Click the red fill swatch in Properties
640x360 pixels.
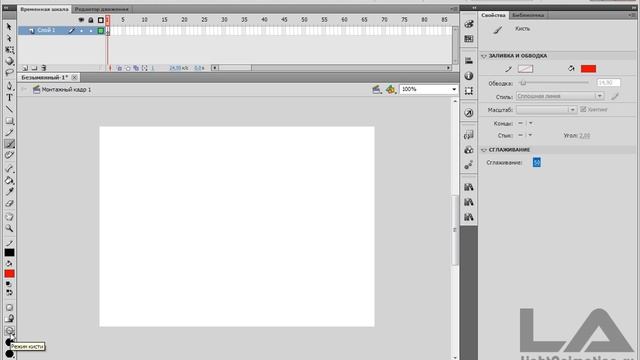click(588, 69)
